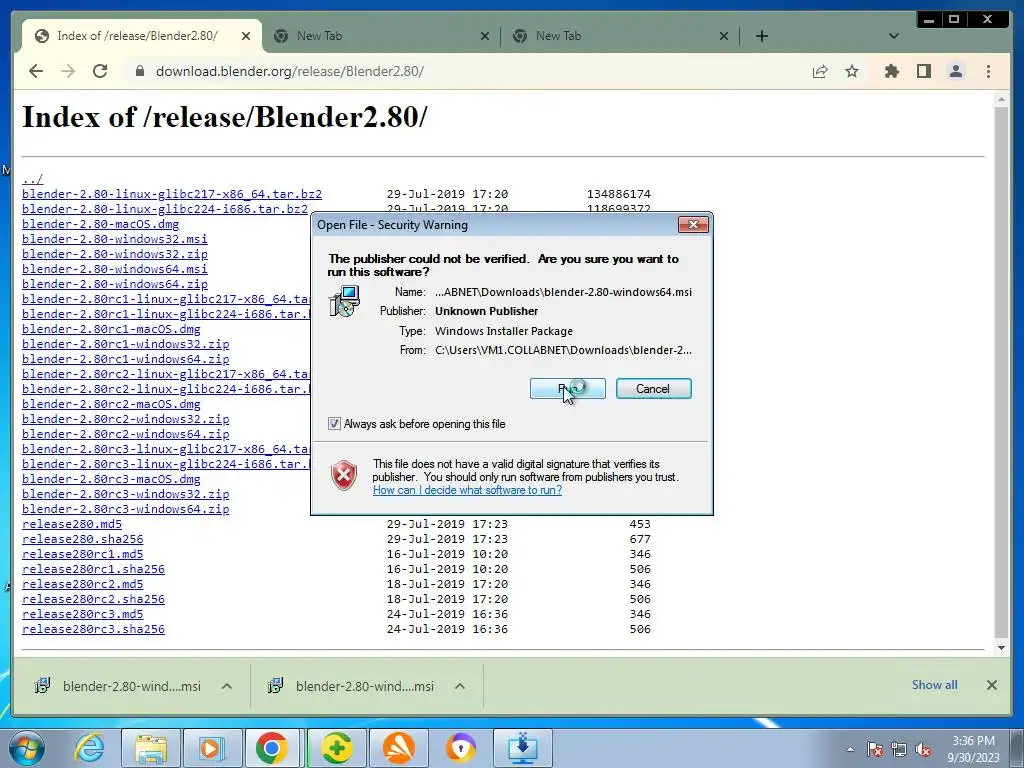Screen dimensions: 1024x768
Task: Switch to the second New Tab
Action: (620, 36)
